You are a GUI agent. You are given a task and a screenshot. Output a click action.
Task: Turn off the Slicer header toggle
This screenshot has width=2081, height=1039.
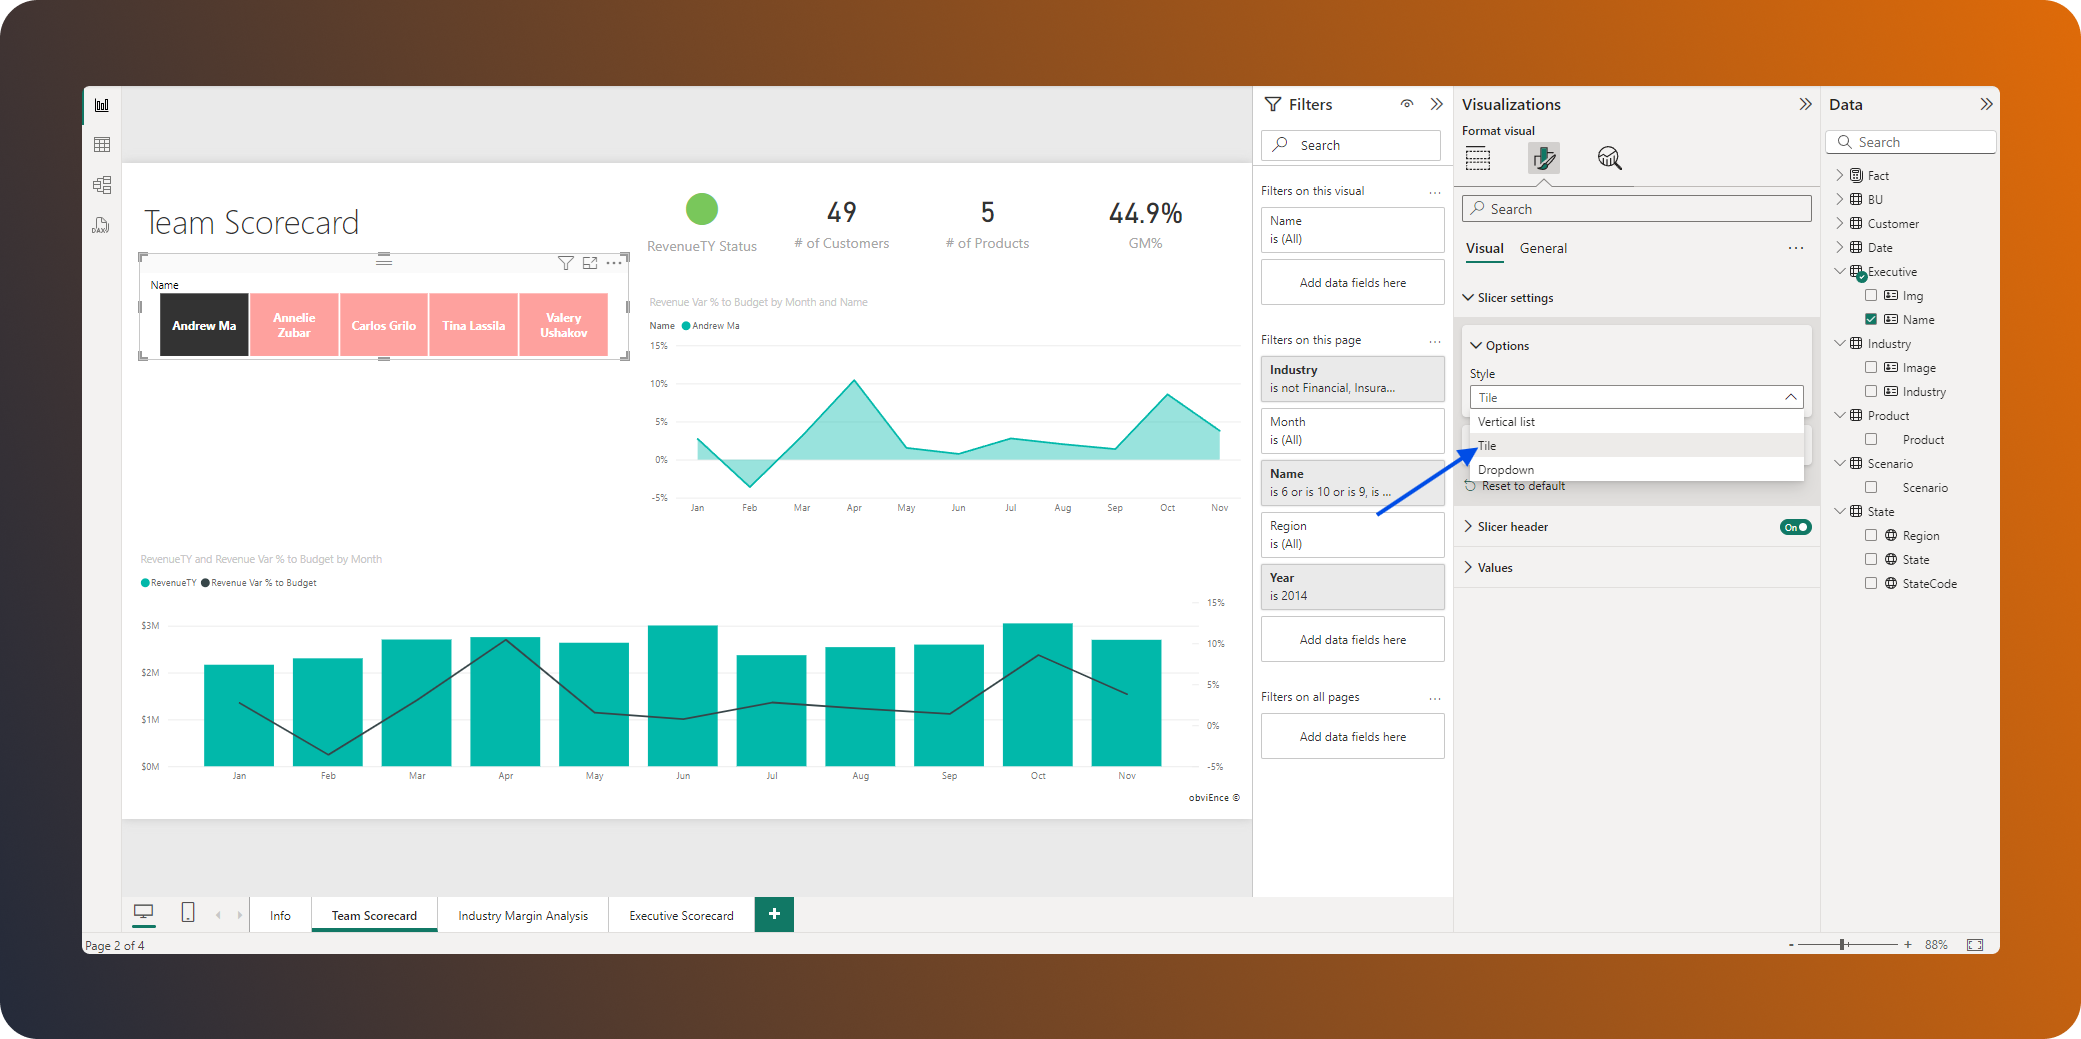coord(1795,526)
